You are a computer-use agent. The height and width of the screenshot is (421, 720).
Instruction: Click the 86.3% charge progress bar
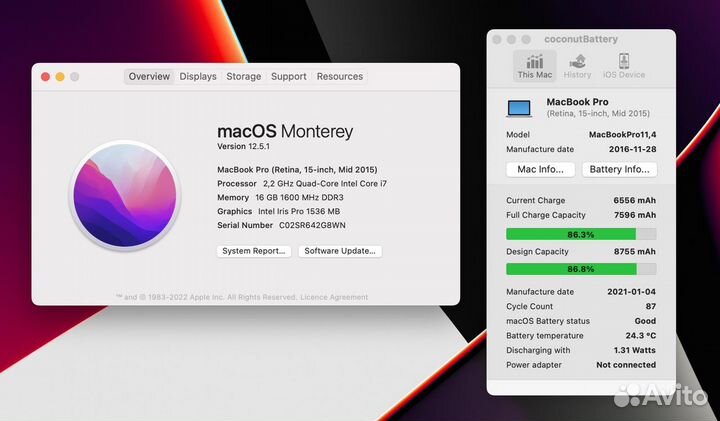point(581,235)
